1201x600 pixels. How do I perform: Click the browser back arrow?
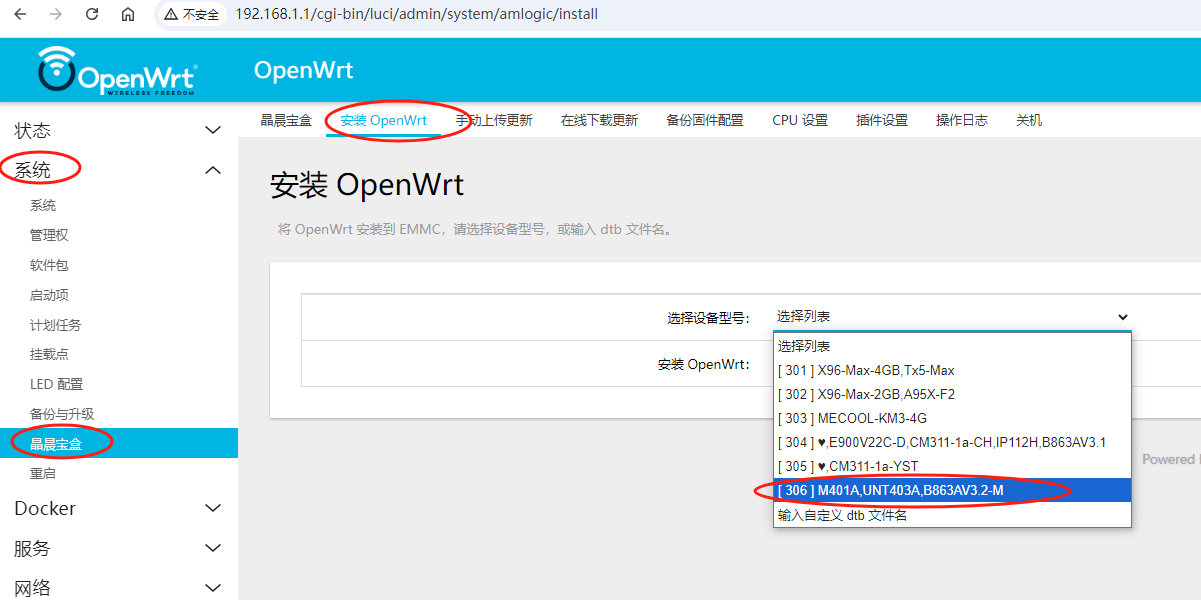(20, 15)
